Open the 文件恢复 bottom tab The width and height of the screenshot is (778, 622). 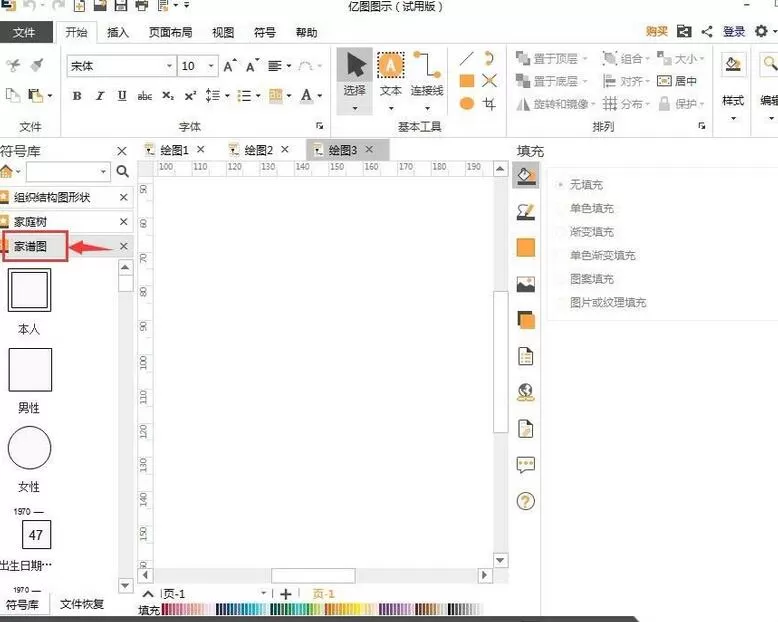[x=82, y=604]
